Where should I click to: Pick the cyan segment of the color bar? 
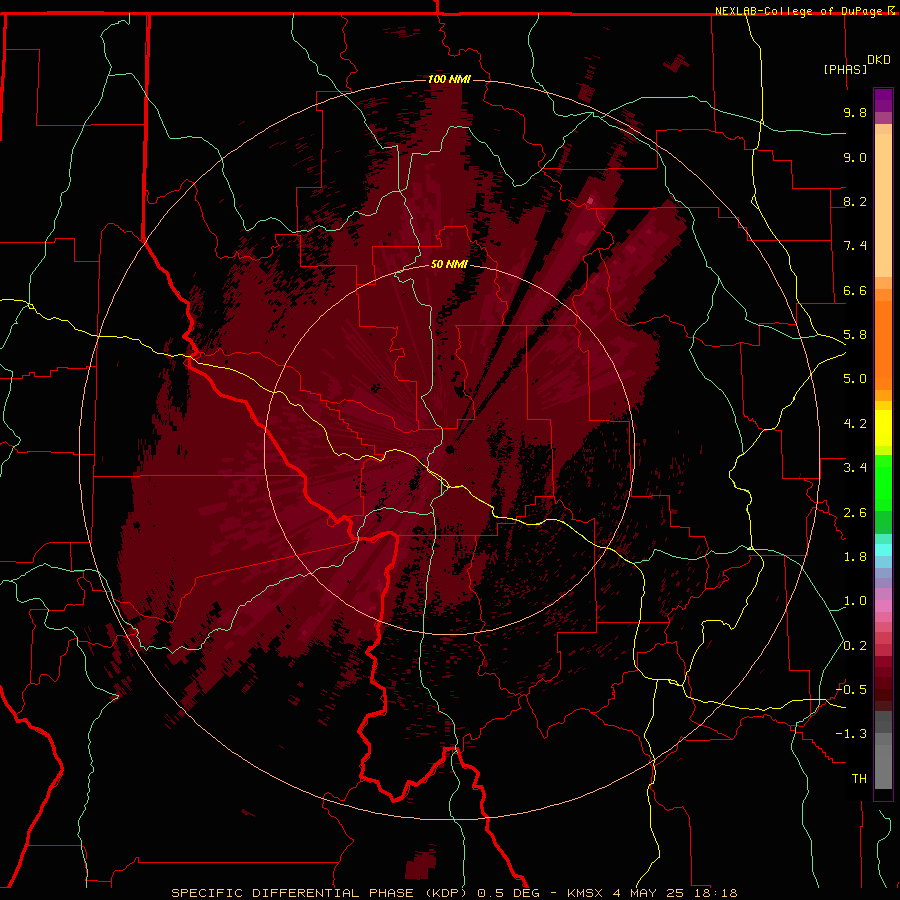click(x=883, y=550)
